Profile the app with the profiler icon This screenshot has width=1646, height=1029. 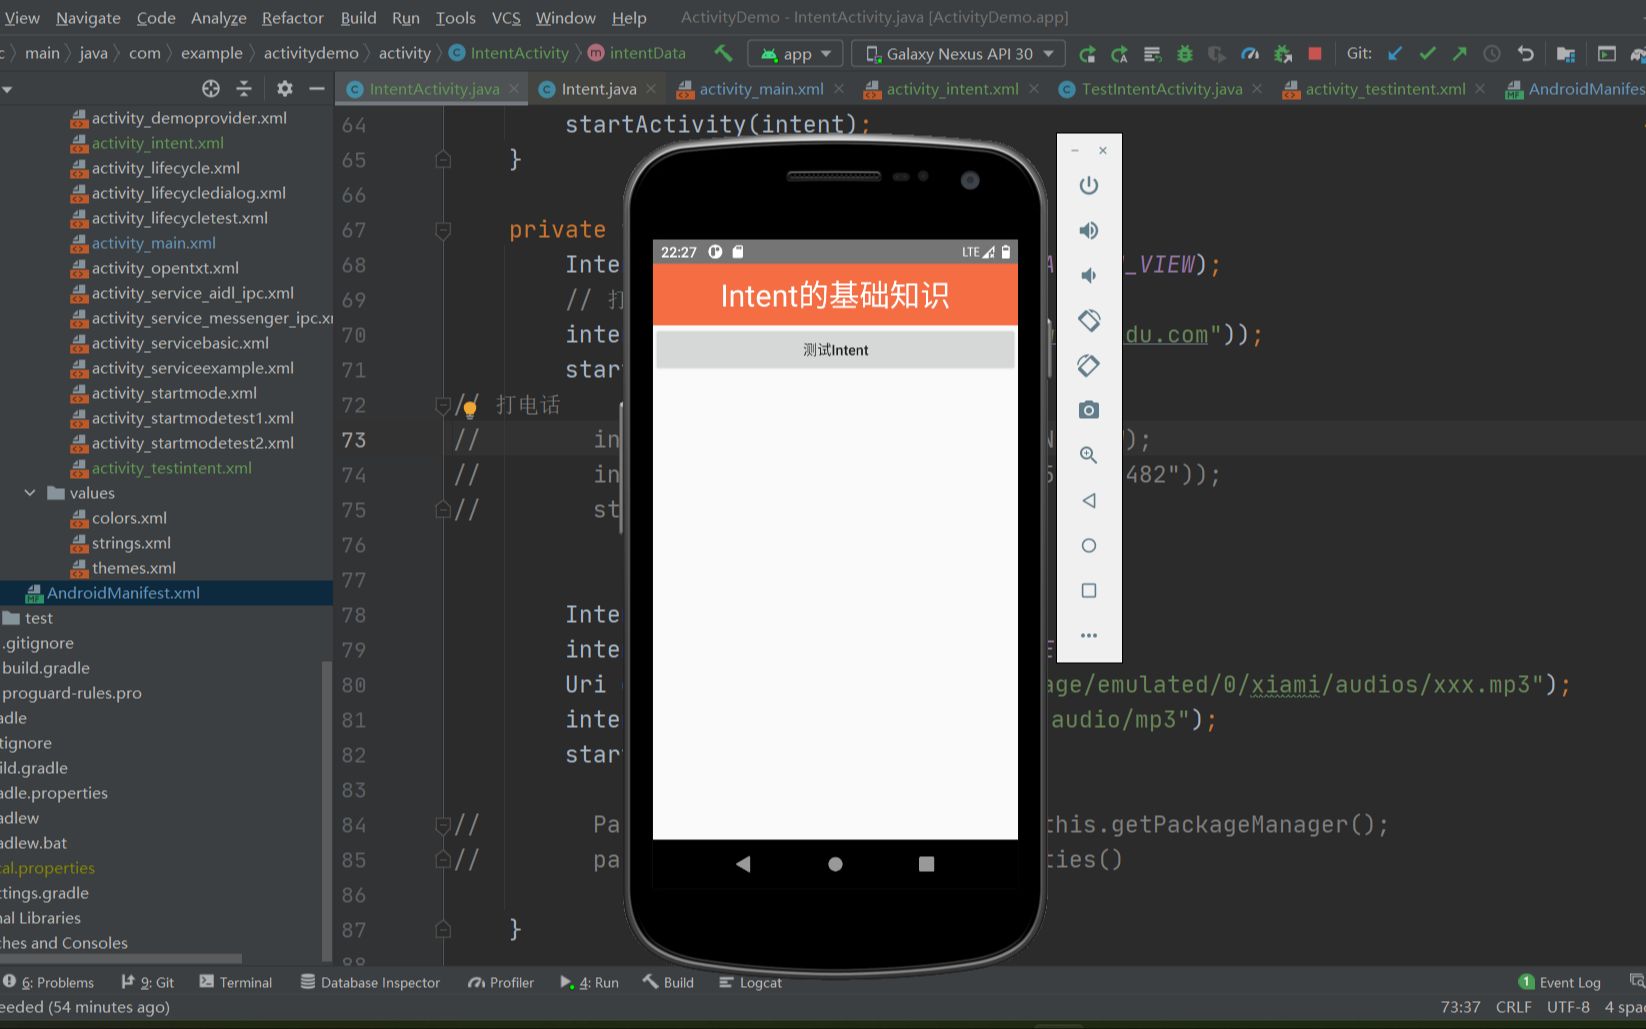[x=1249, y=54]
